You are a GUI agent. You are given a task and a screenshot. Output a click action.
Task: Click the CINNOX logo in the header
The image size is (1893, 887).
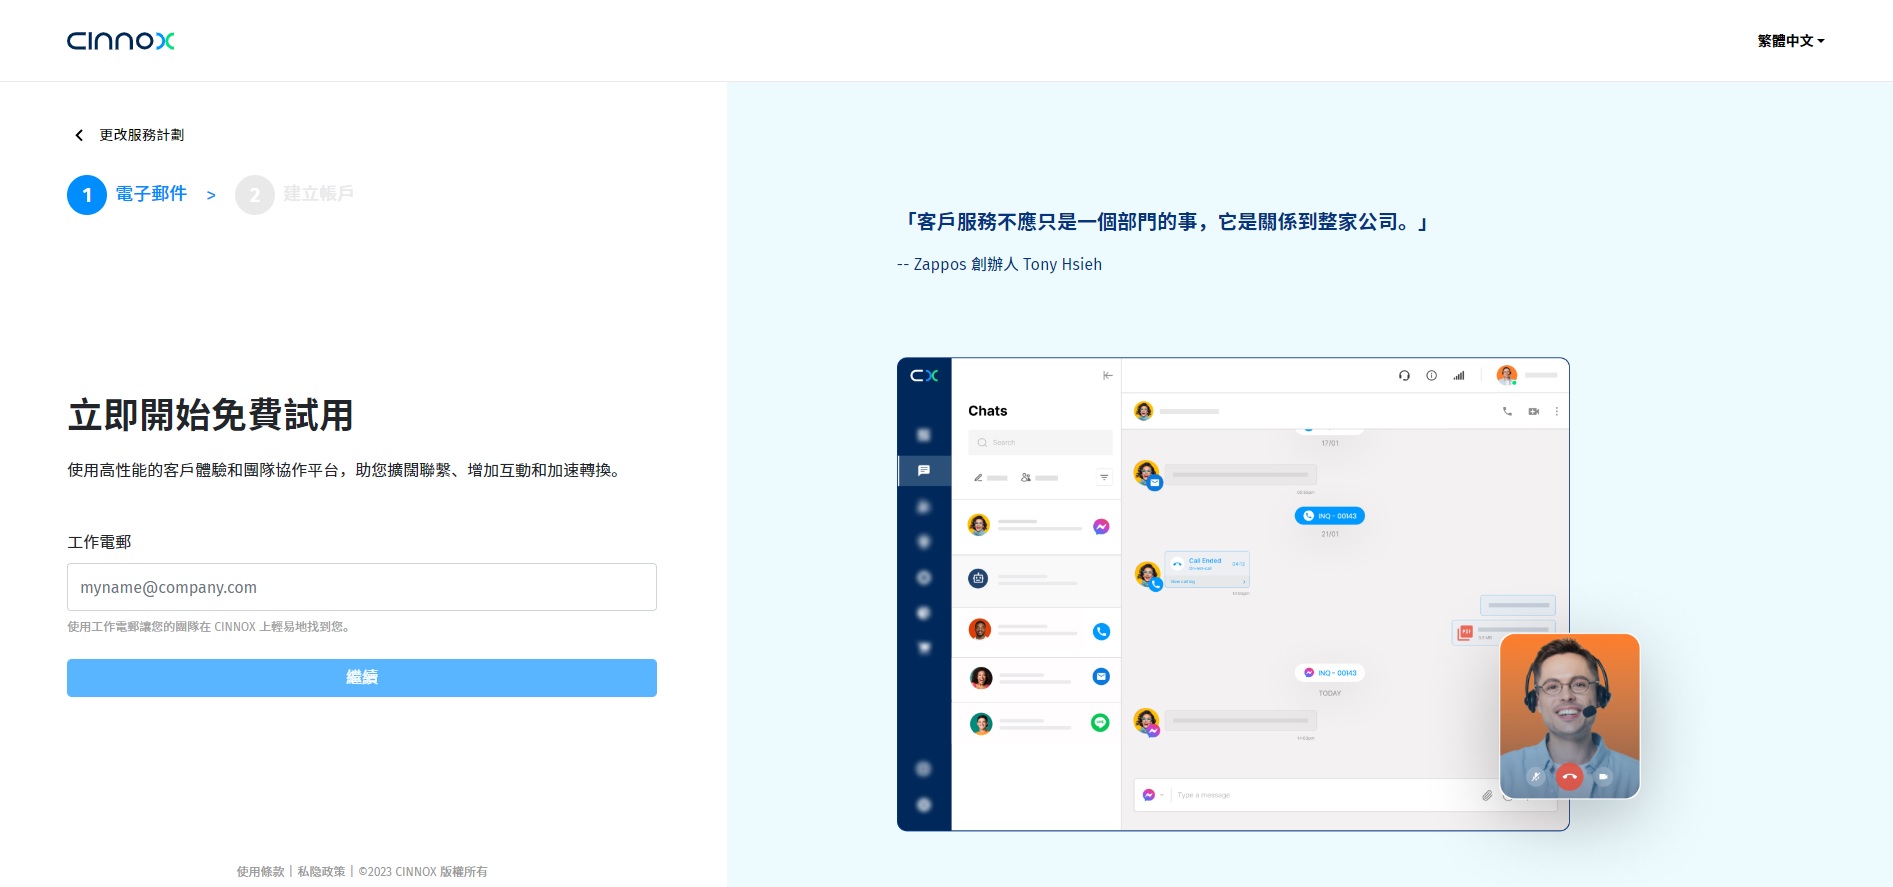[x=120, y=41]
